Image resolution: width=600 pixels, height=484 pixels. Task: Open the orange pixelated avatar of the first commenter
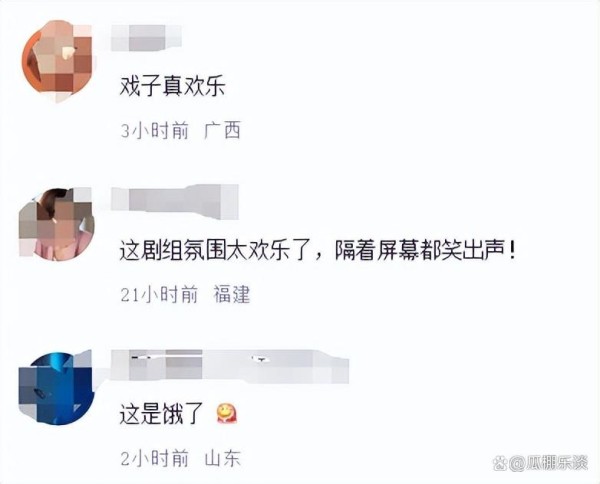tap(57, 61)
